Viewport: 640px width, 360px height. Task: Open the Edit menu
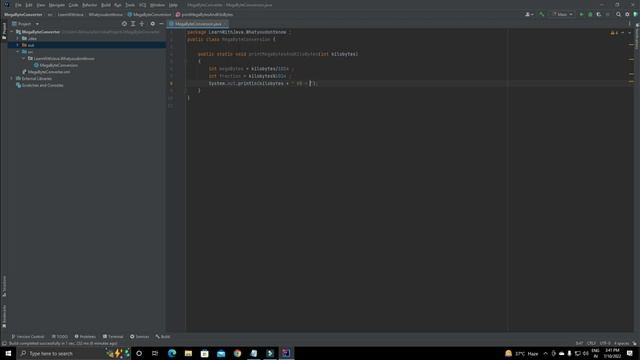pyautogui.click(x=29, y=5)
